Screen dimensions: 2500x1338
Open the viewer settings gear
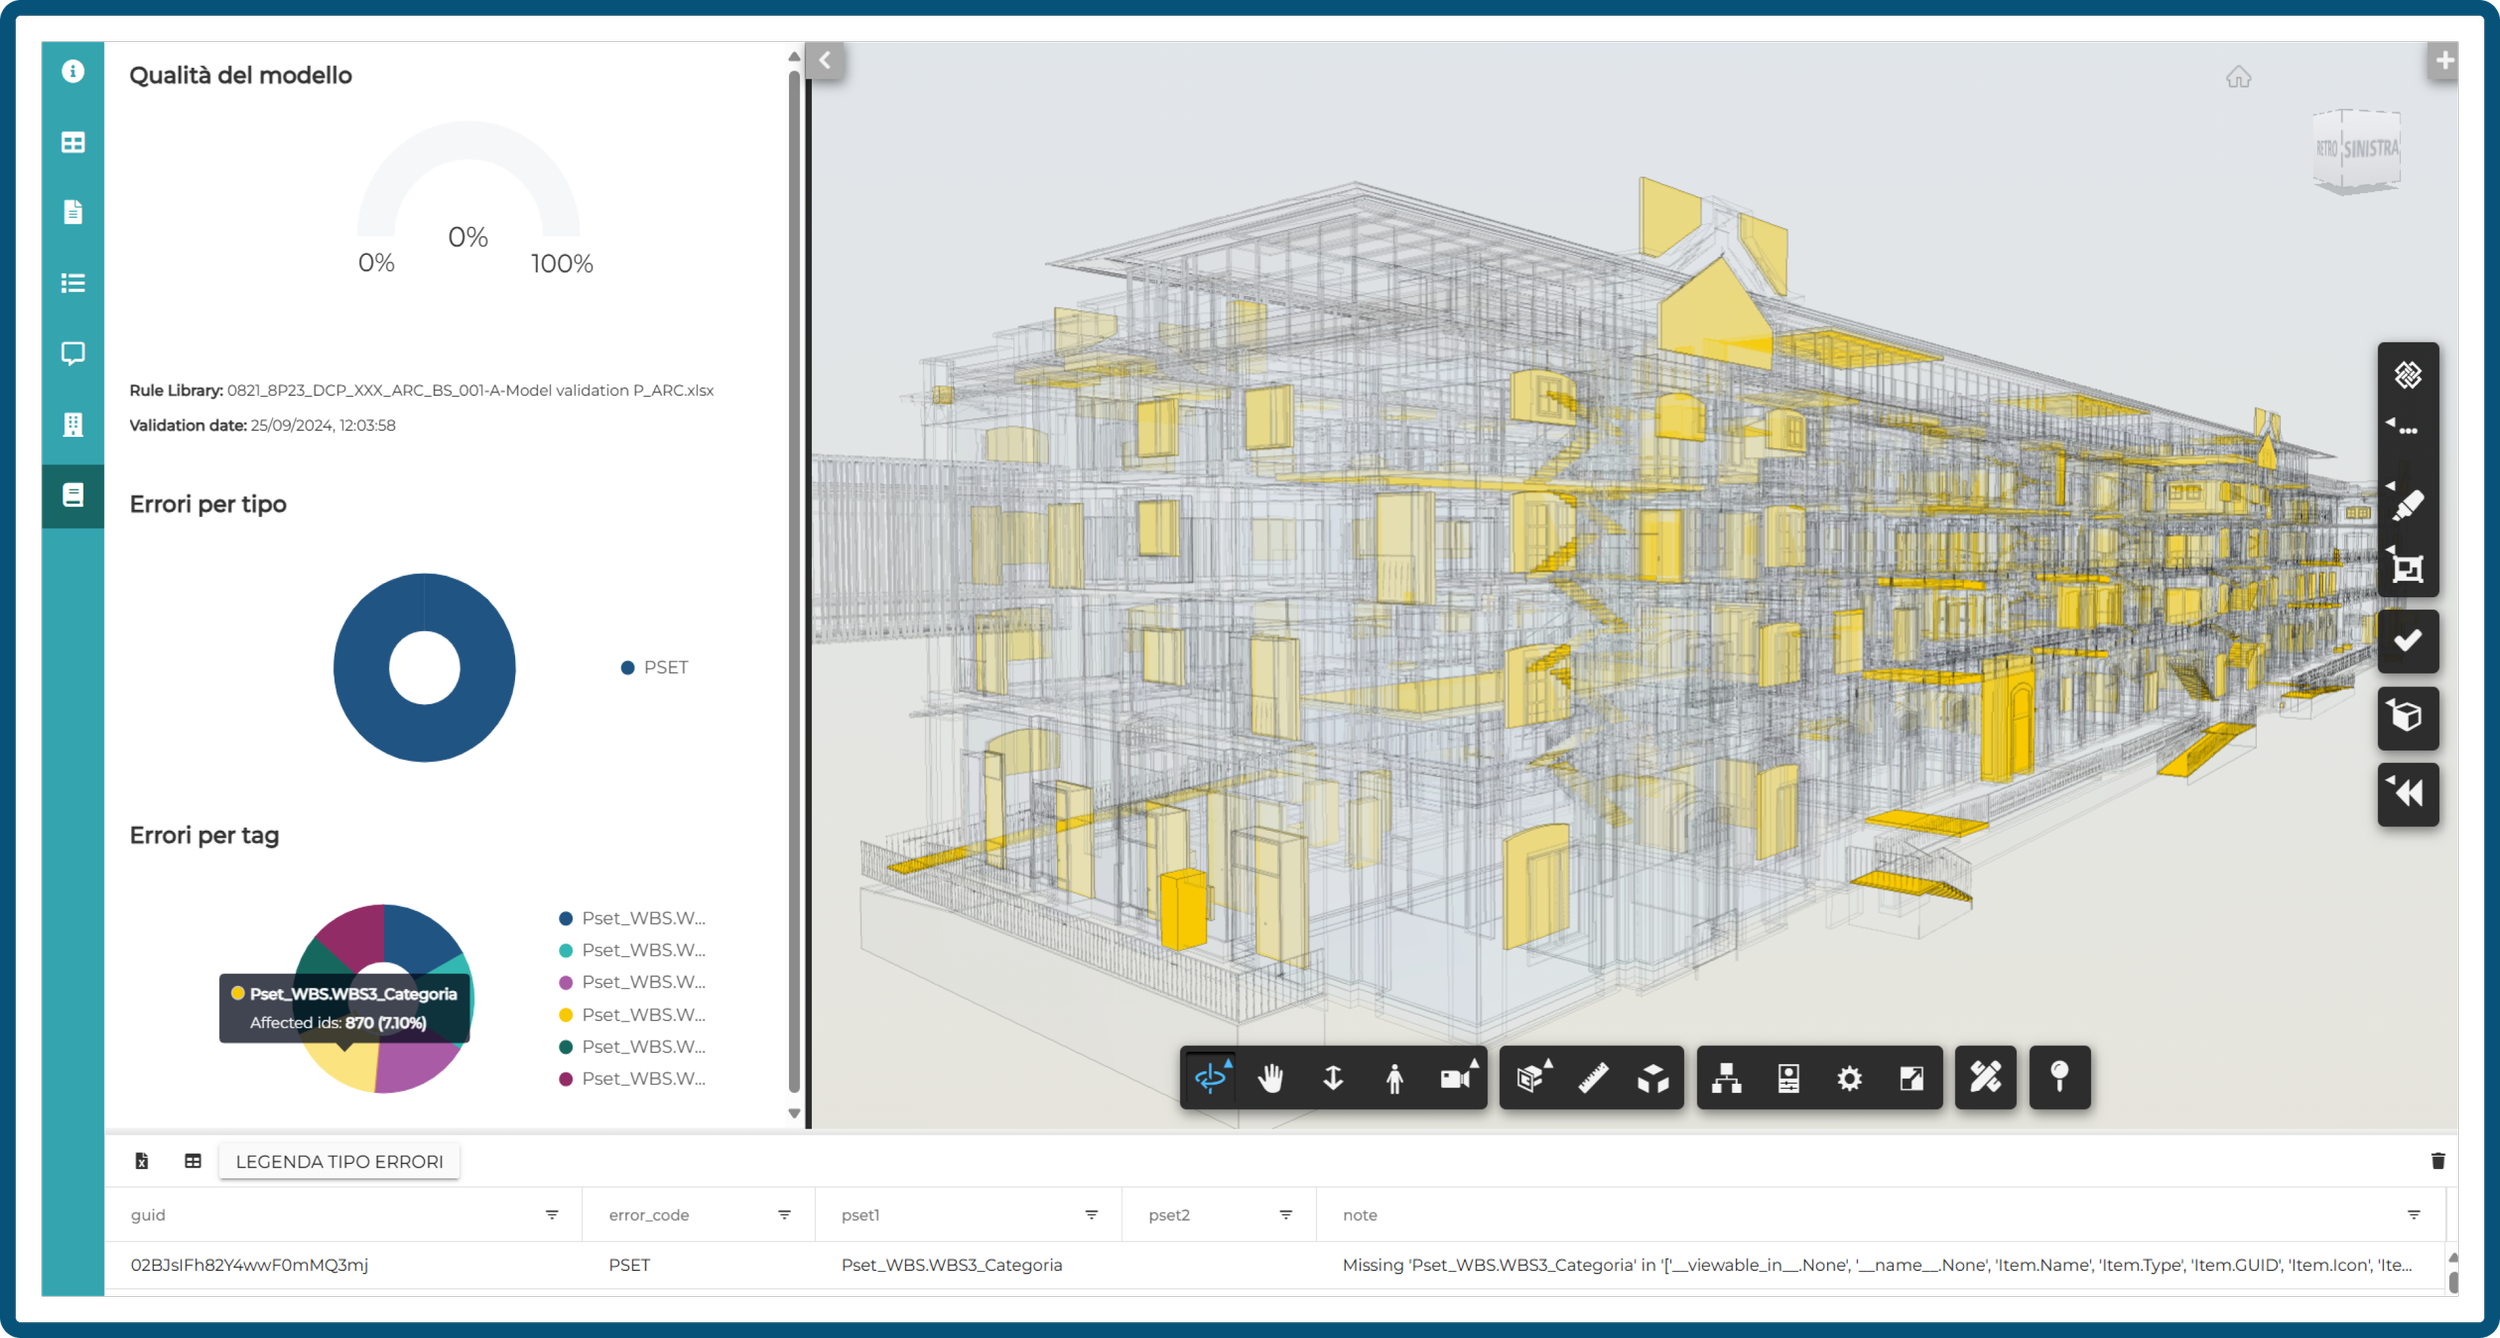click(x=1849, y=1078)
